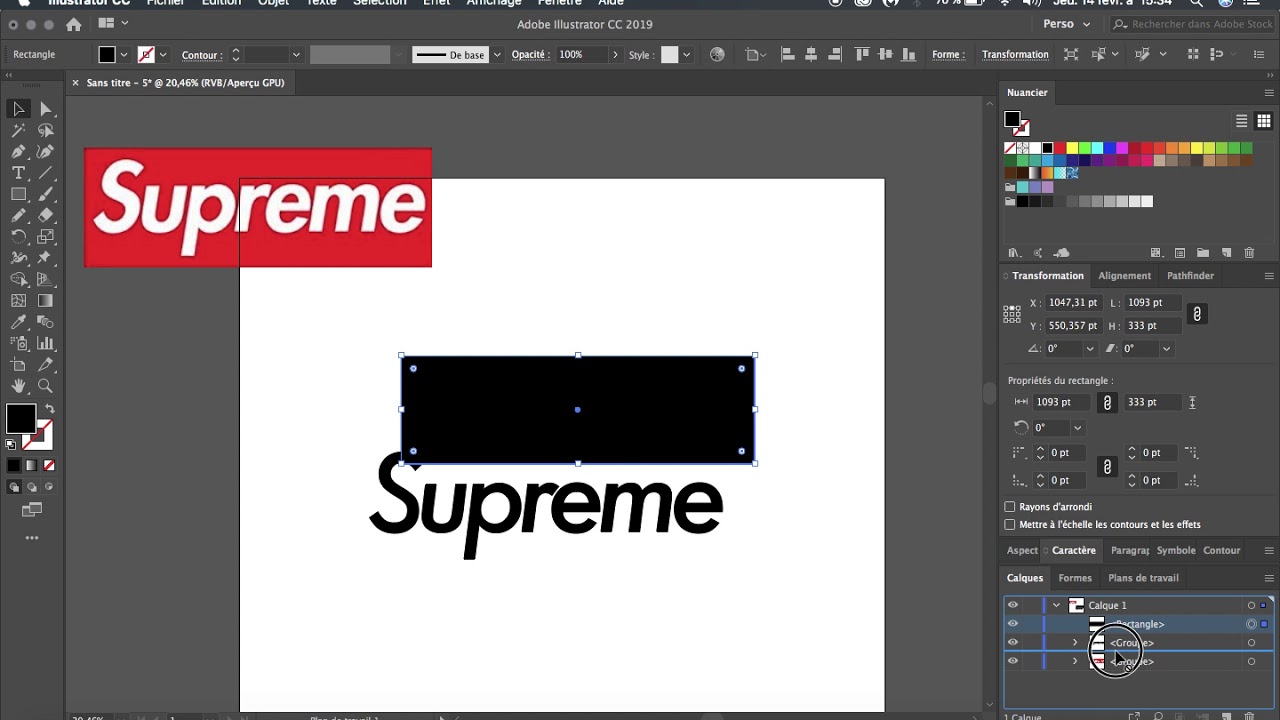Switch to the Plans de travail tab
1280x720 pixels.
click(1143, 578)
